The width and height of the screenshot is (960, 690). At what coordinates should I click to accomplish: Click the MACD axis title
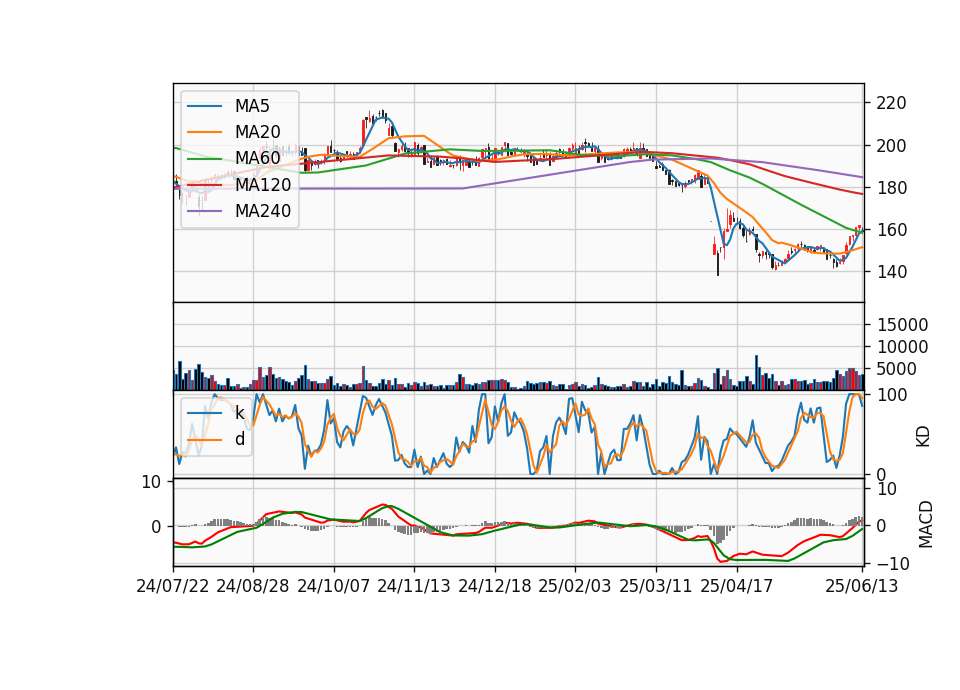[926, 525]
